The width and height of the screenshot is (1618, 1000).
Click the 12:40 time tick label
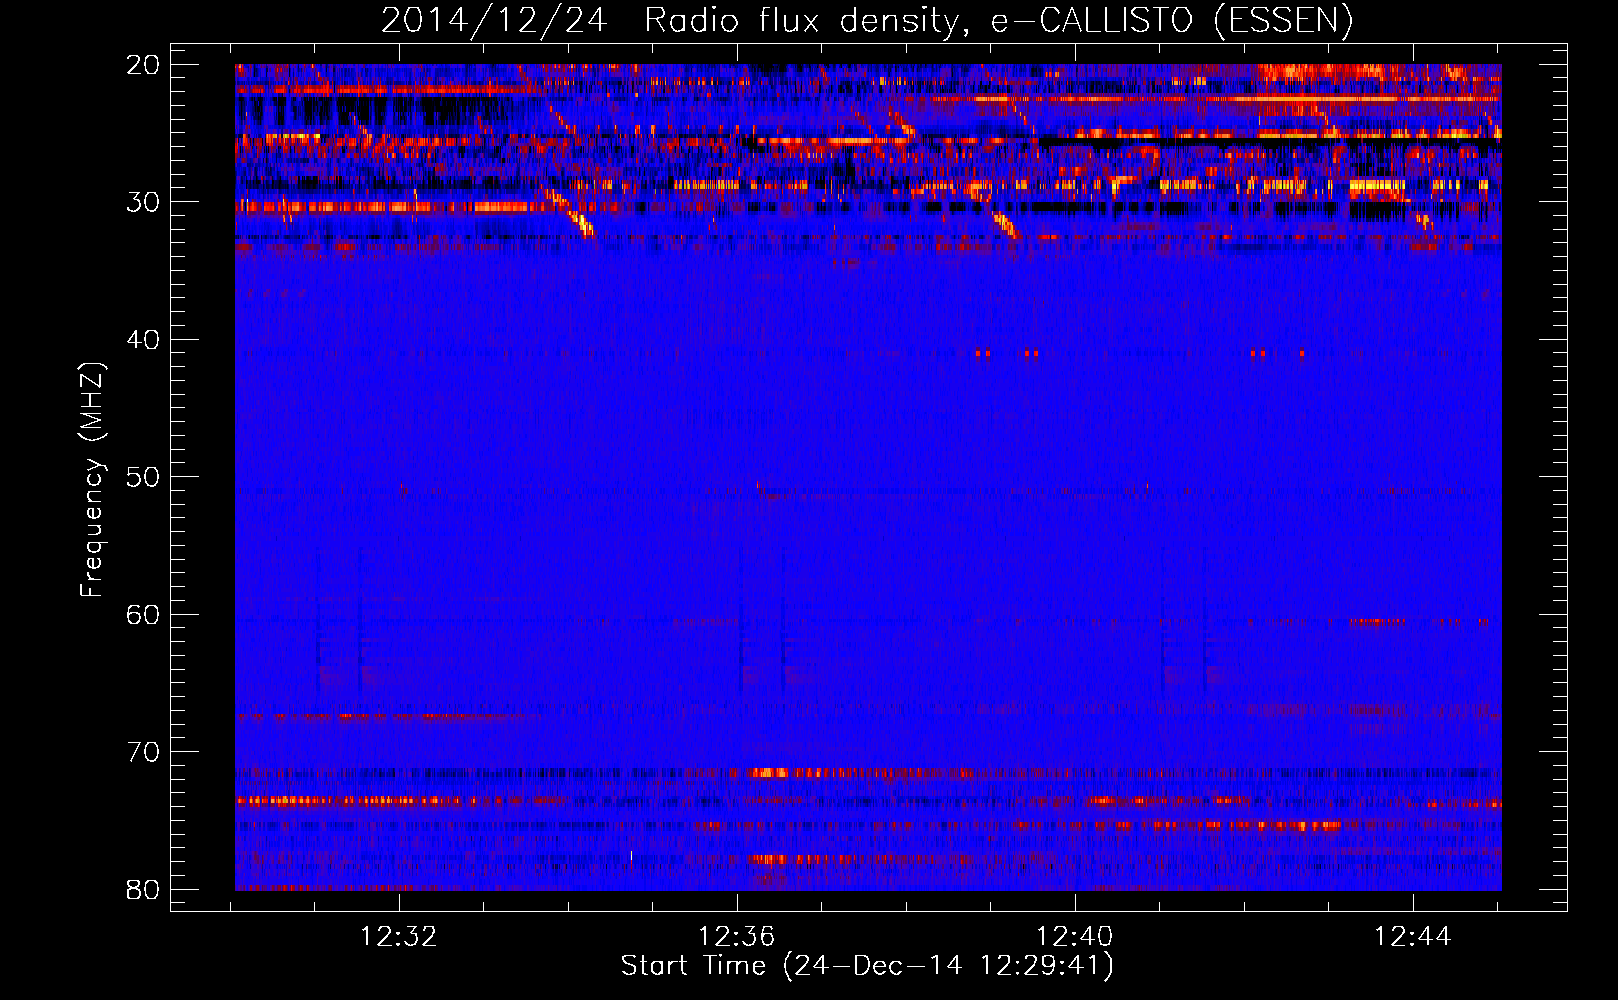[1074, 937]
